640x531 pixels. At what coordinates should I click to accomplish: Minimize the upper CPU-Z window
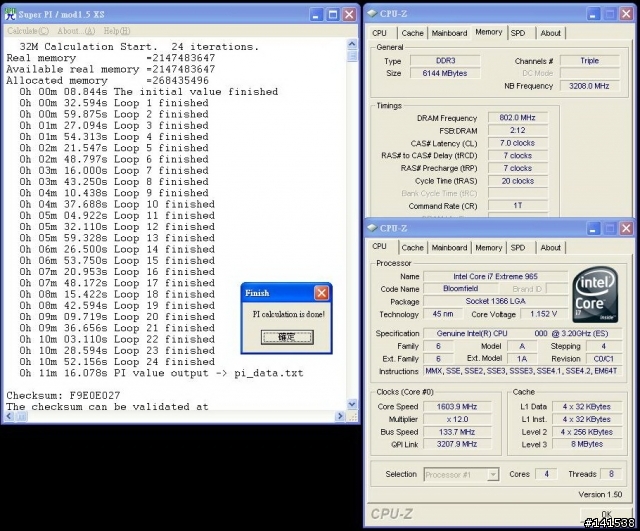[x=593, y=14]
